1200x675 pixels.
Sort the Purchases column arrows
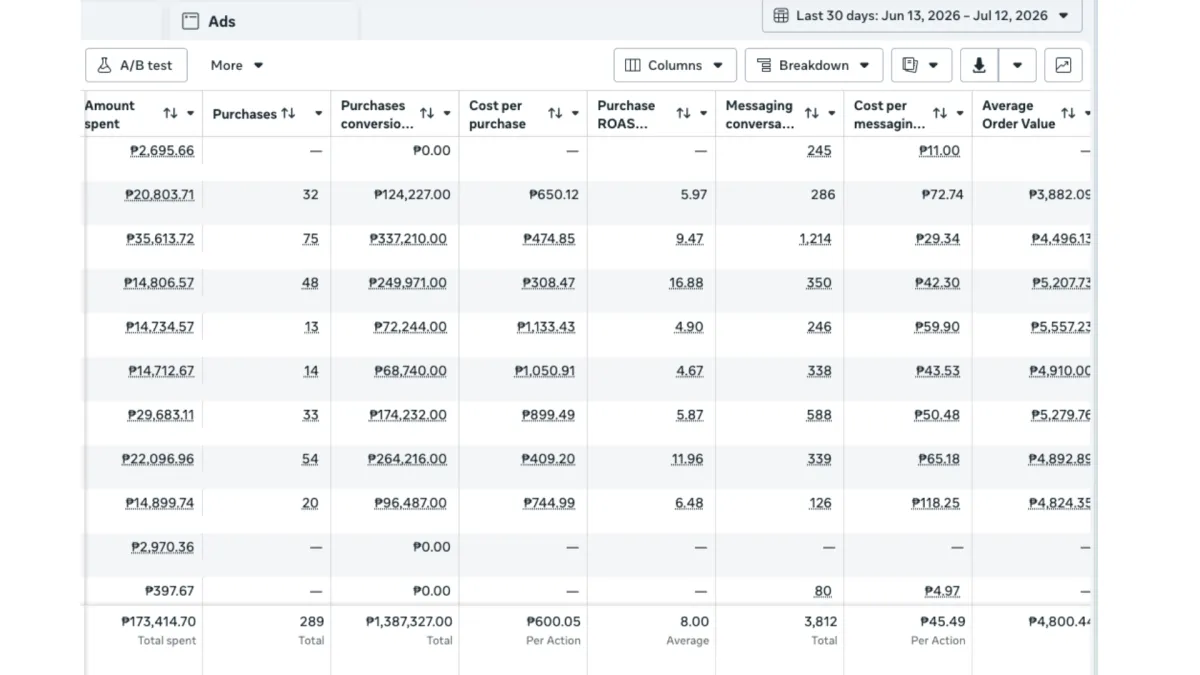coord(288,114)
